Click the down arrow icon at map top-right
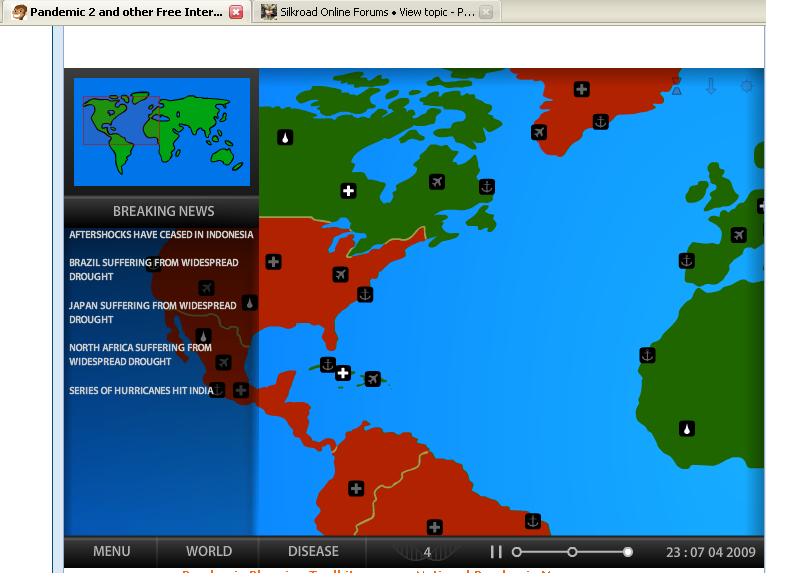 711,87
